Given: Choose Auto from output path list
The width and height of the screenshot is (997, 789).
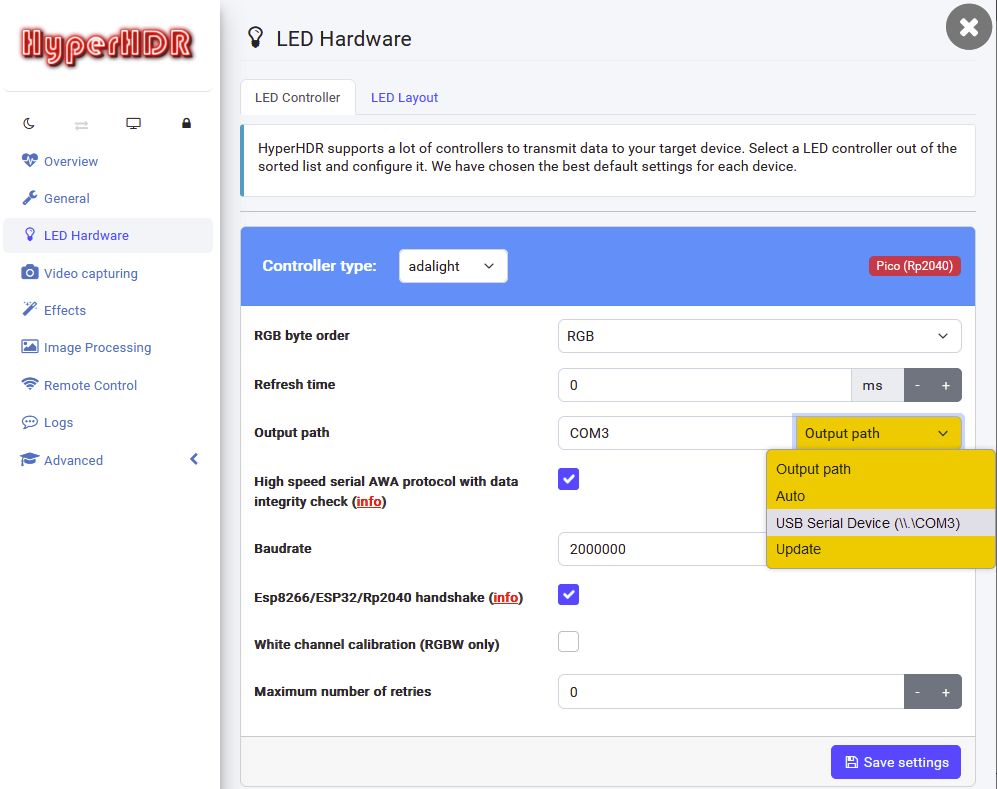Looking at the screenshot, I should [881, 496].
